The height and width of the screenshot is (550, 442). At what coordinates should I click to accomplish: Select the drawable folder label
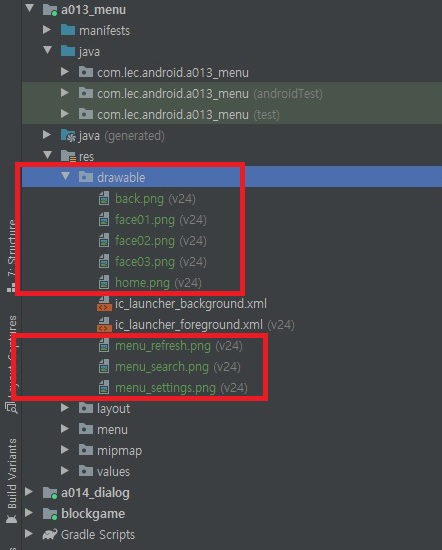121,177
